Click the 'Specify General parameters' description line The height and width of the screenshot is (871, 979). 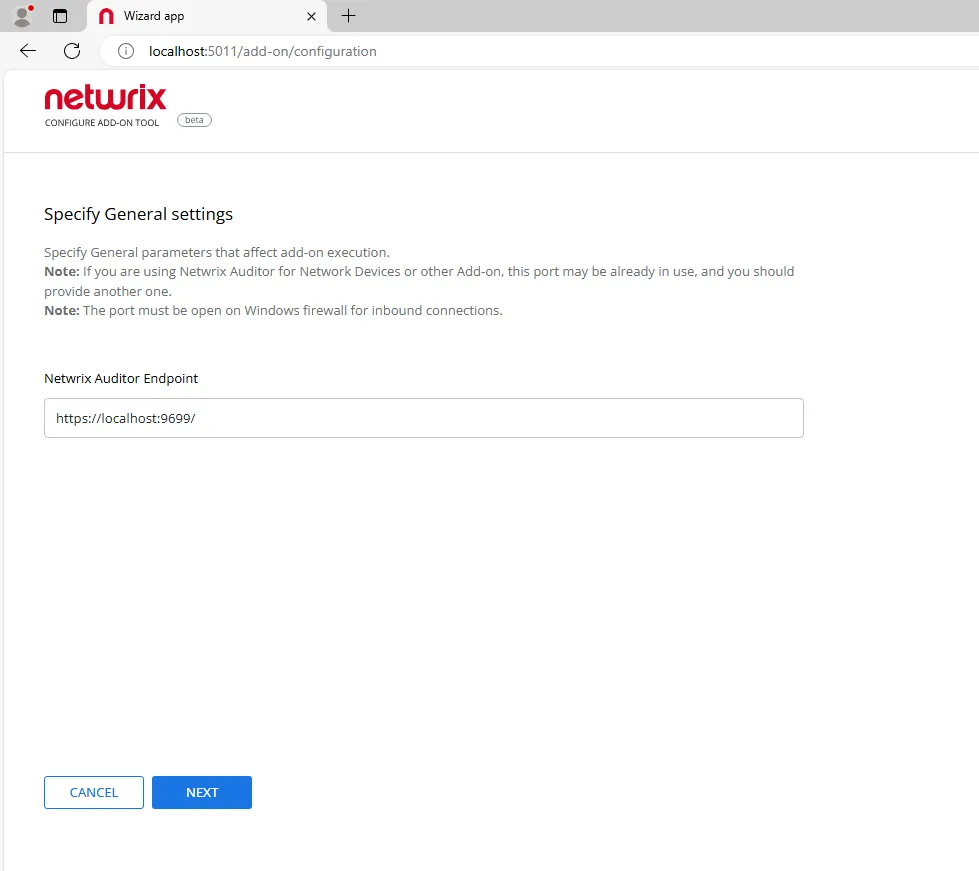[217, 252]
